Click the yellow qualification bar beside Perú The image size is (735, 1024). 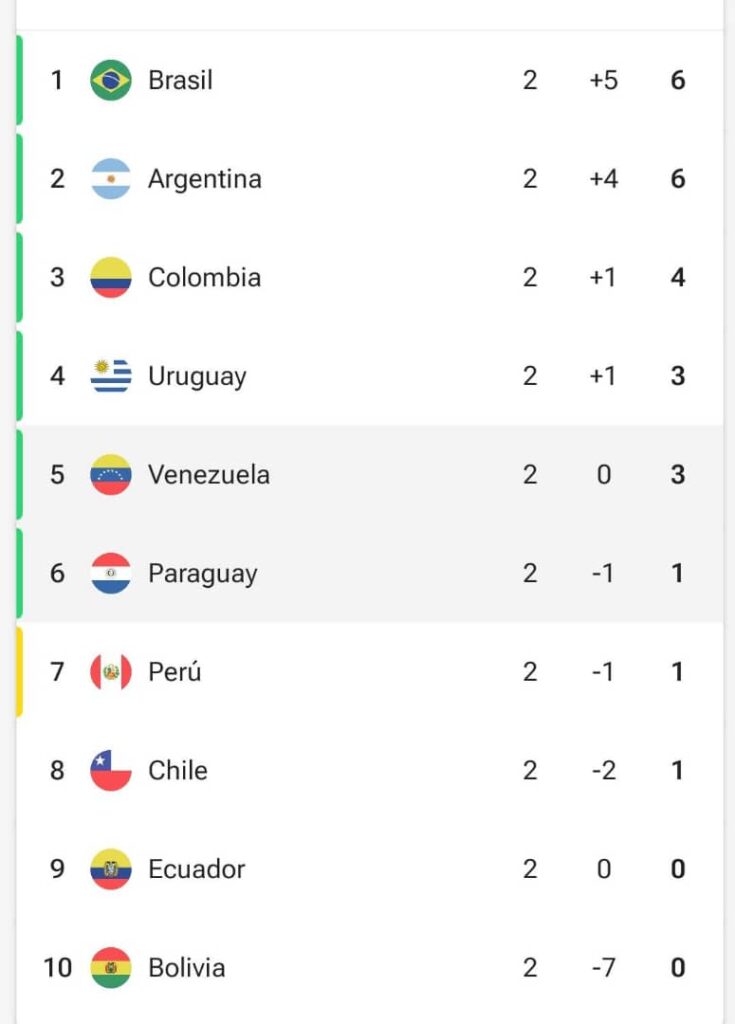click(20, 672)
